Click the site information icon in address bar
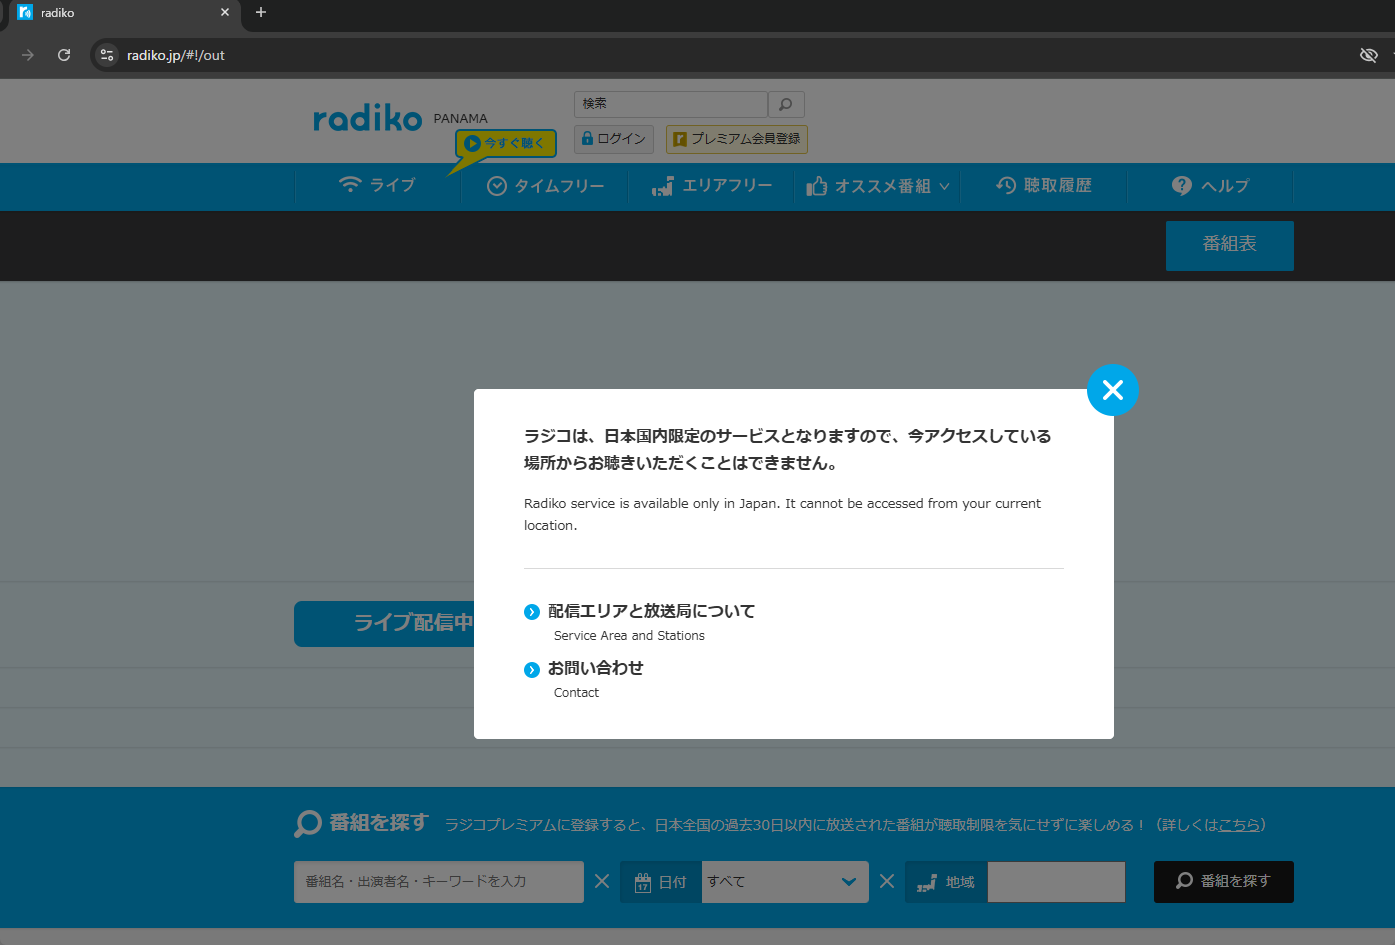Viewport: 1395px width, 945px height. (107, 55)
